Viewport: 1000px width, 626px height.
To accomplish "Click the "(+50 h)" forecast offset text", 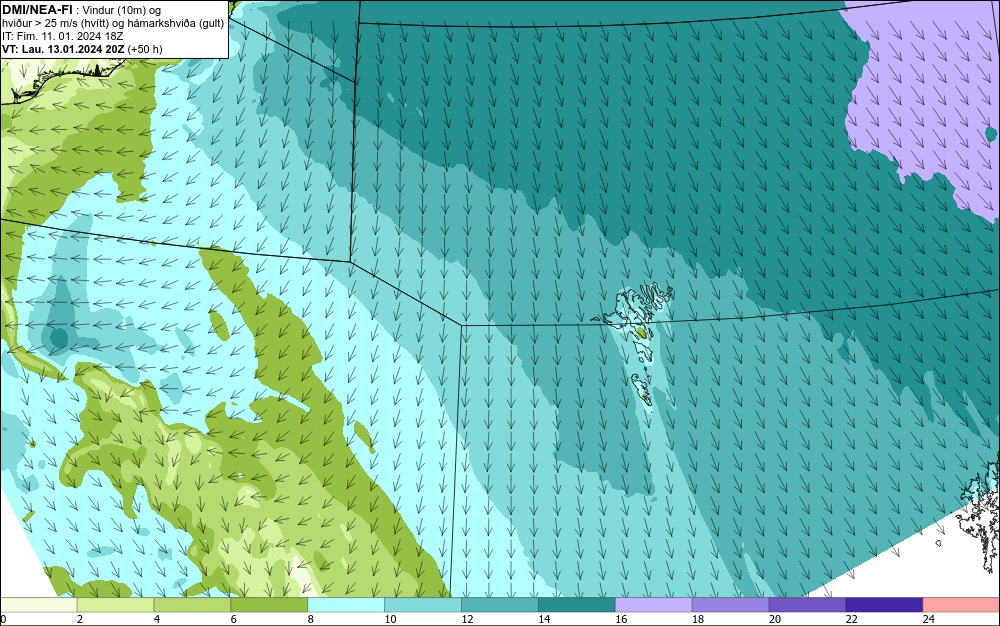I will tap(145, 49).
